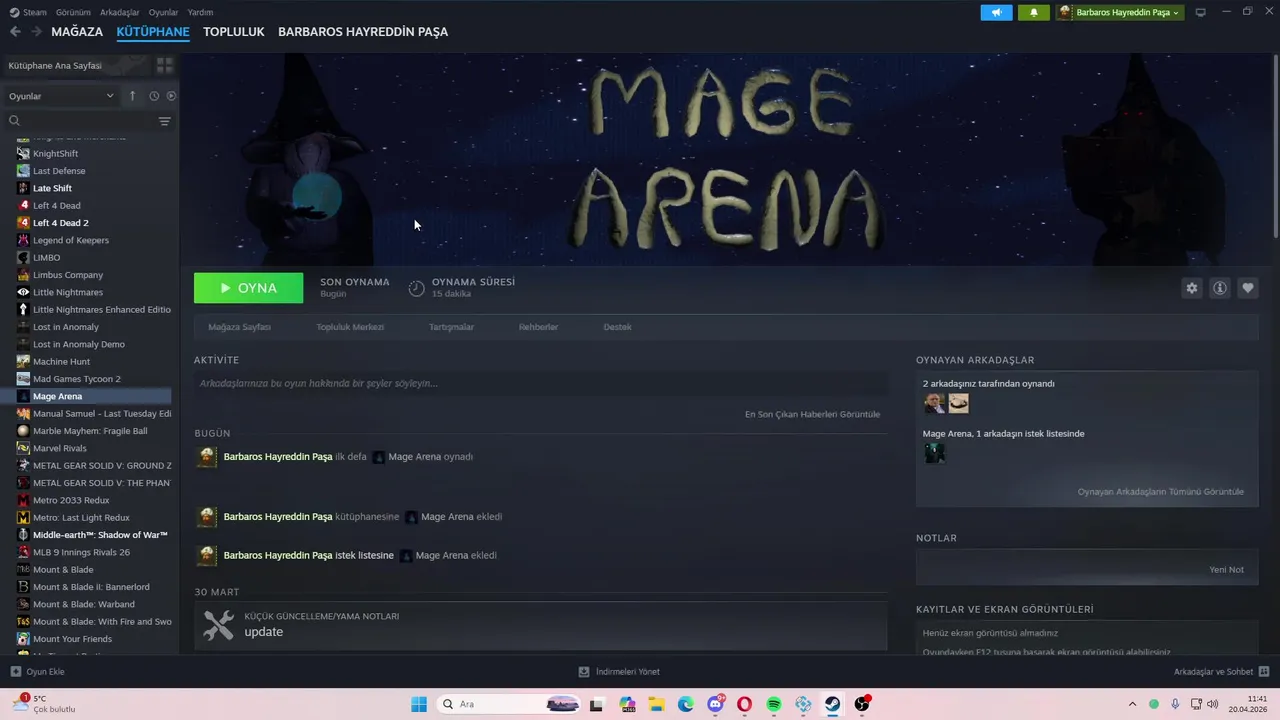The image size is (1280, 720).
Task: Switch to grid view icon in sidebar
Action: click(165, 65)
